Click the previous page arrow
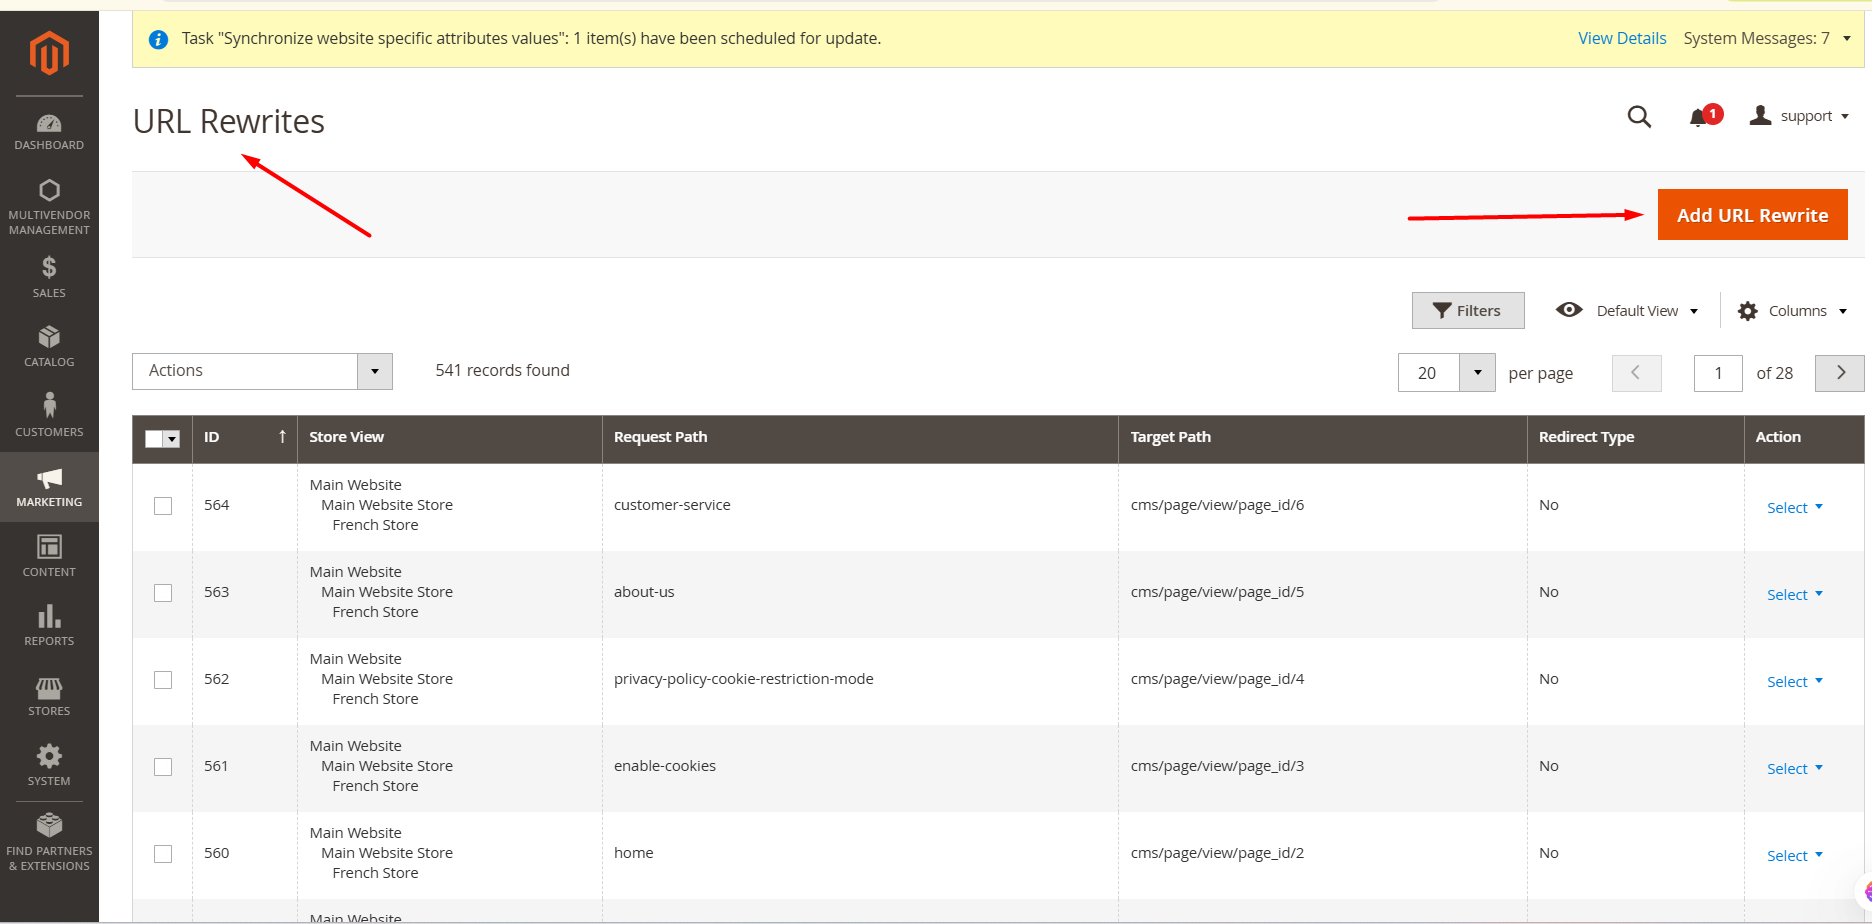 click(1636, 373)
